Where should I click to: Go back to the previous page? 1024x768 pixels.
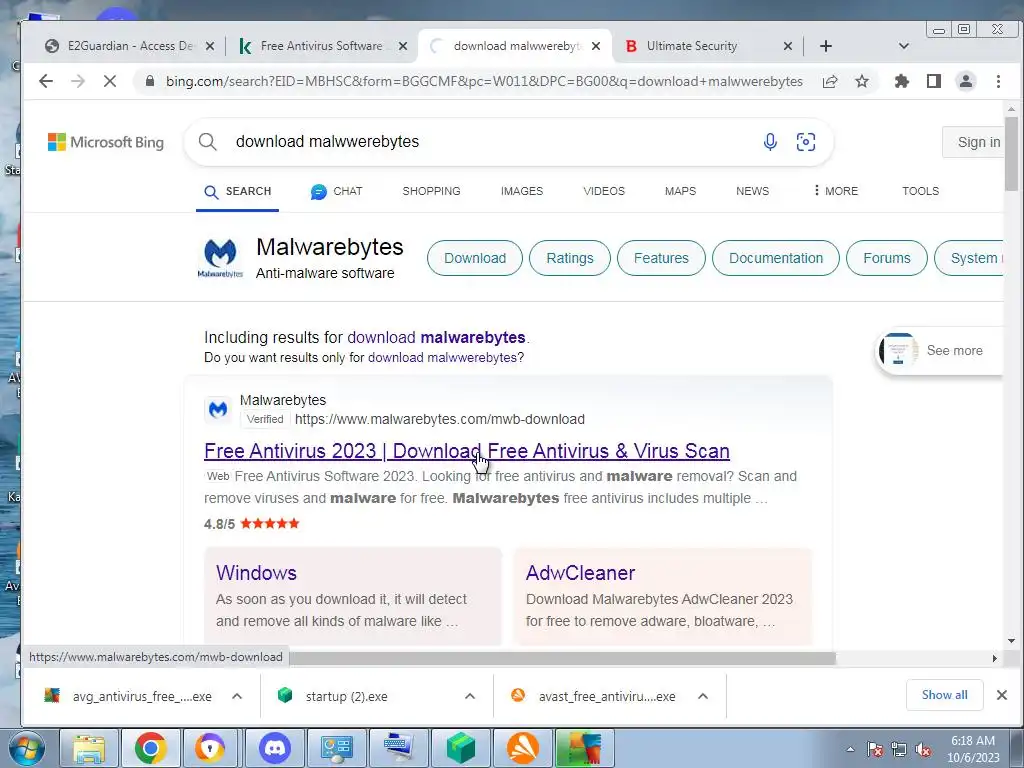(x=46, y=82)
